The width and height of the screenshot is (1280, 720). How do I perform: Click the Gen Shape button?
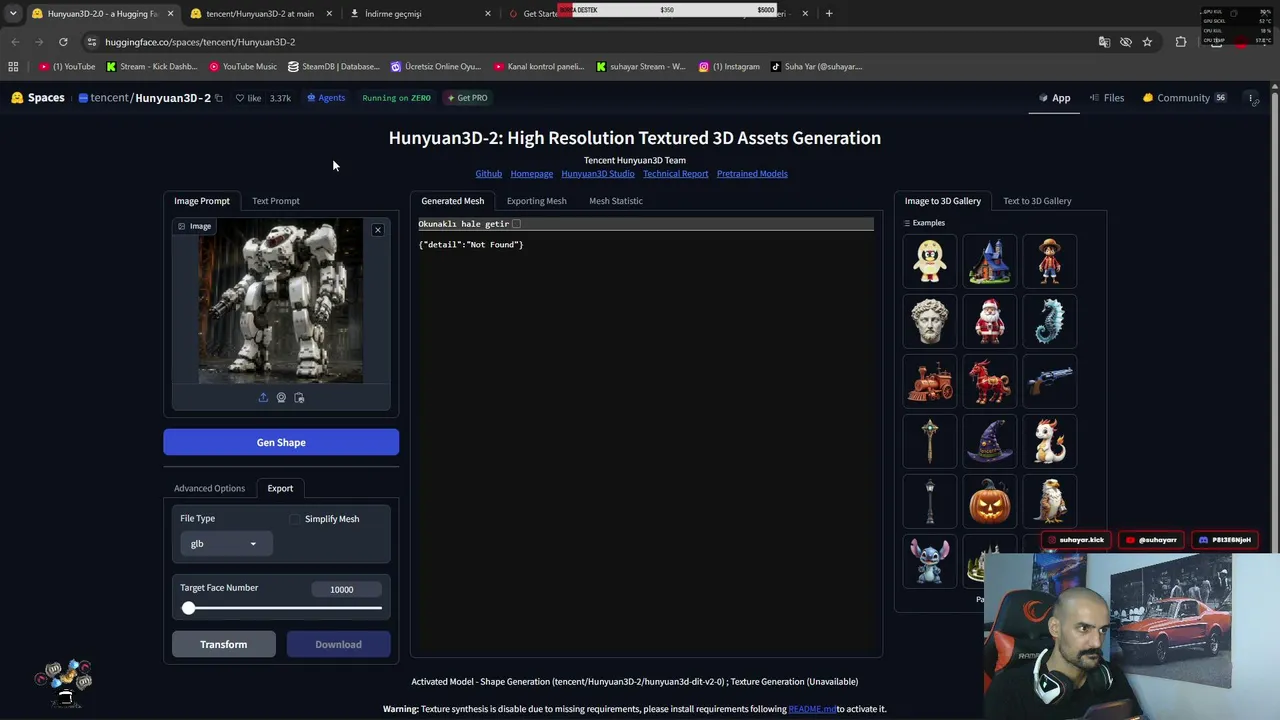(281, 442)
